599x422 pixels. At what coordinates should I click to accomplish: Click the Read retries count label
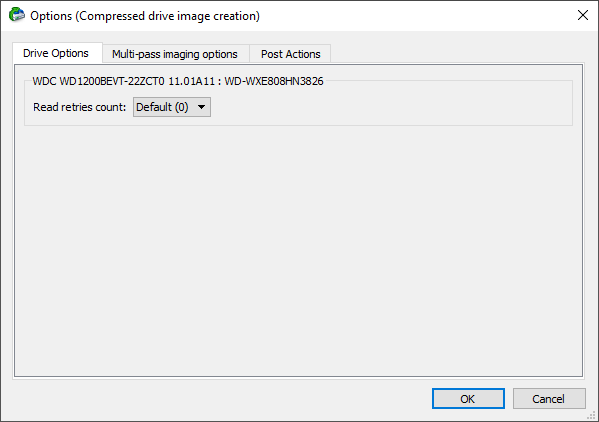click(79, 107)
